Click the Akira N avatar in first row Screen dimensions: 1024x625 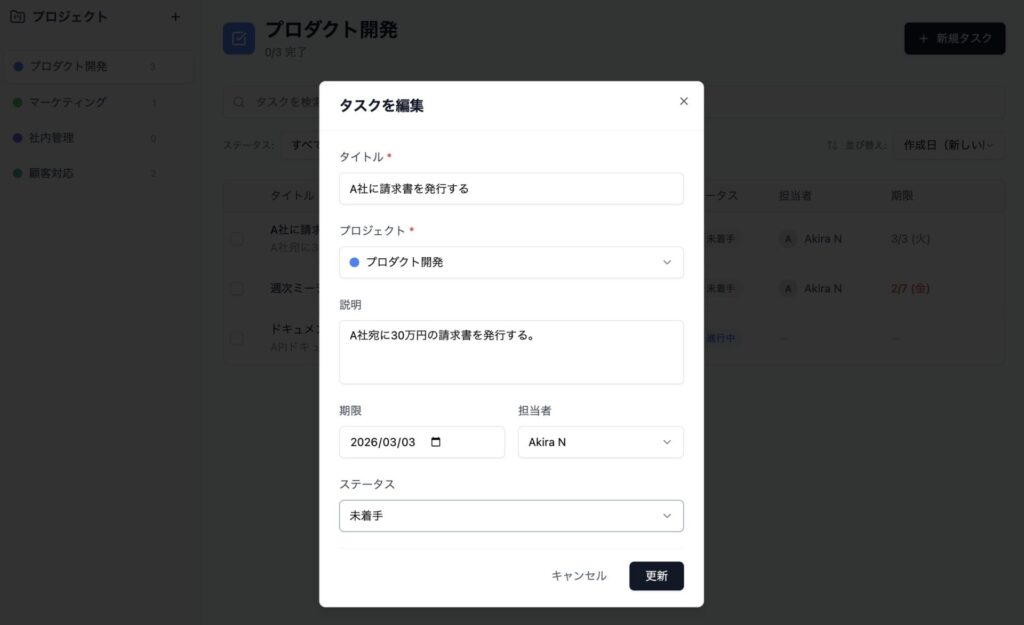788,239
